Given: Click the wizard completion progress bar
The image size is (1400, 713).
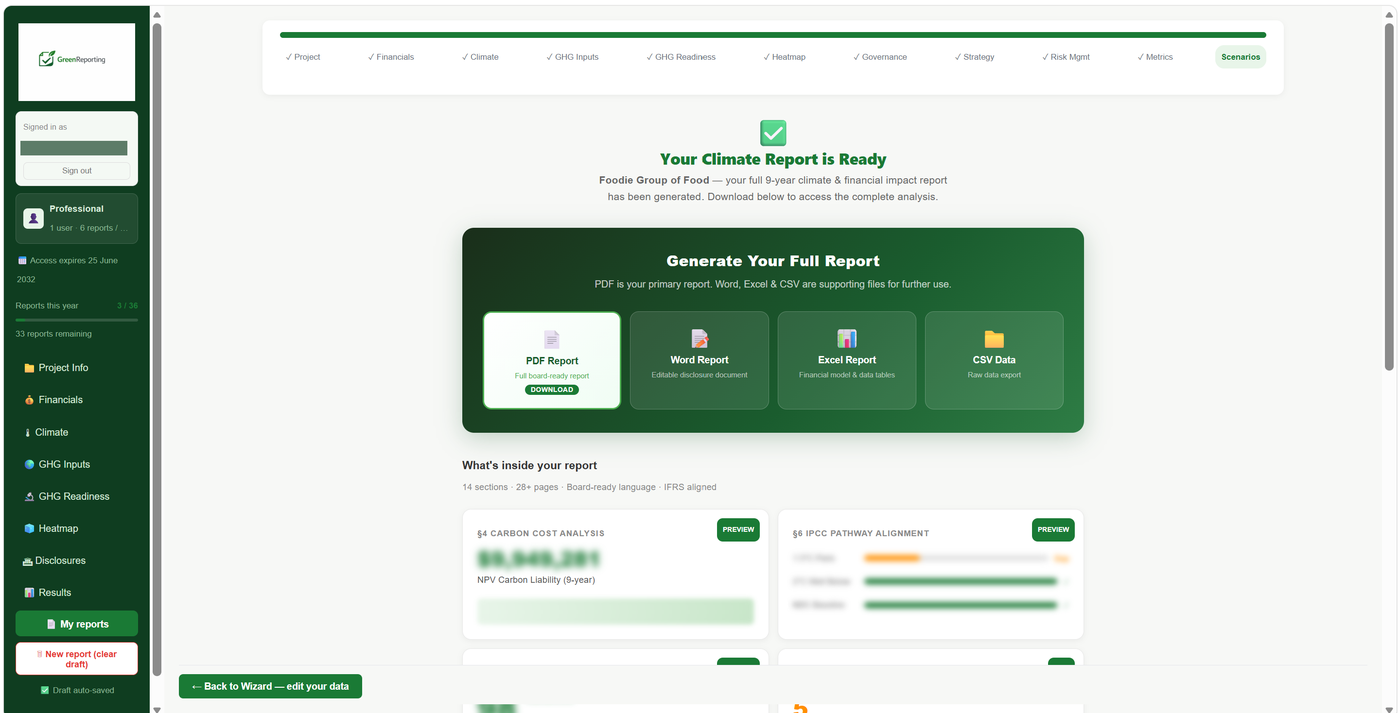Looking at the screenshot, I should coord(773,35).
